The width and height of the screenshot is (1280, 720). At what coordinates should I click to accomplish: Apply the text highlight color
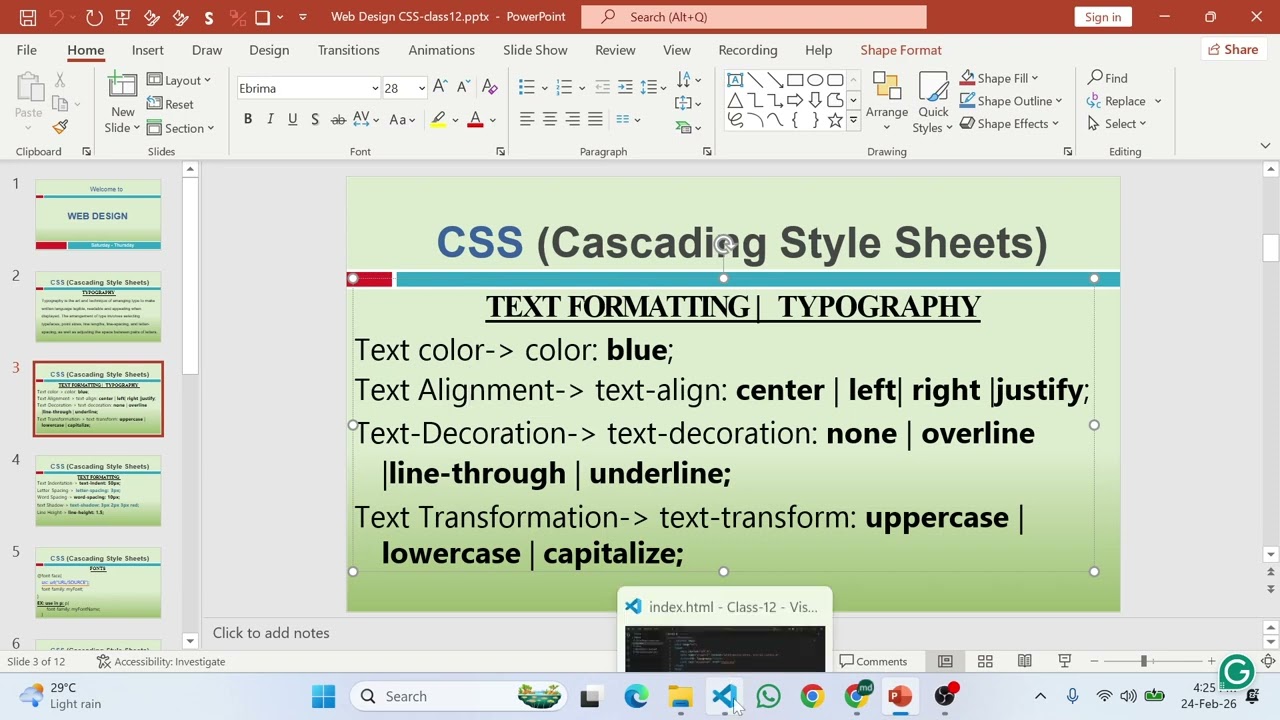coord(438,119)
